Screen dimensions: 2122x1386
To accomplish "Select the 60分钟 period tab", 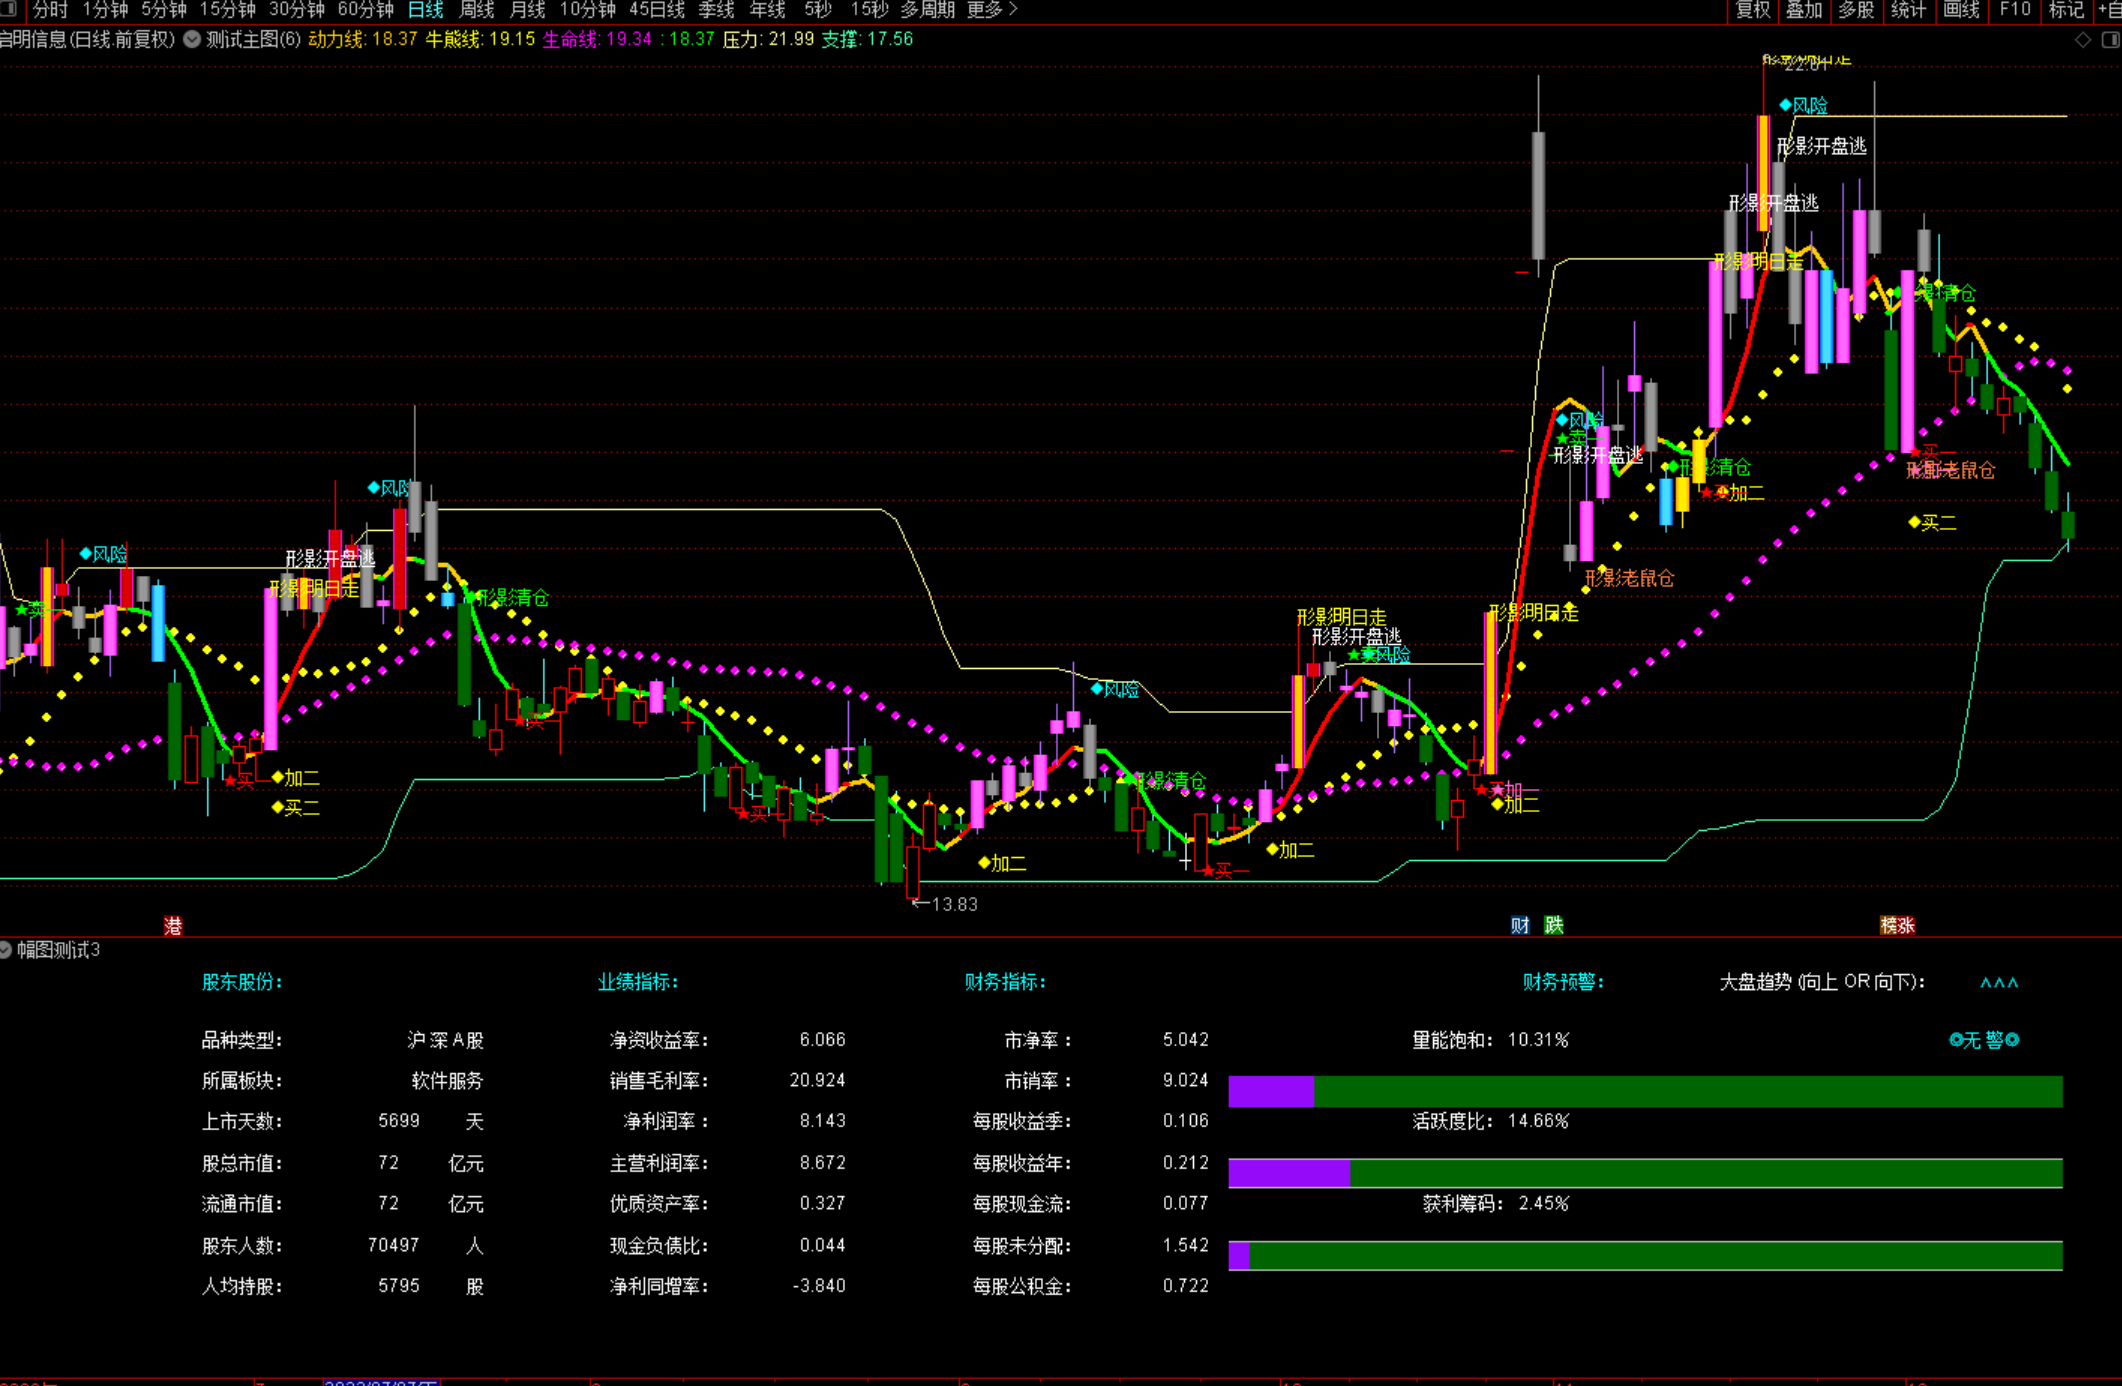I will [365, 10].
